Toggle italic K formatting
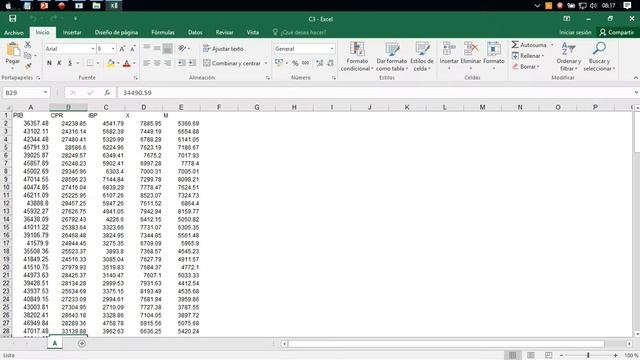The image size is (640, 360). point(60,63)
